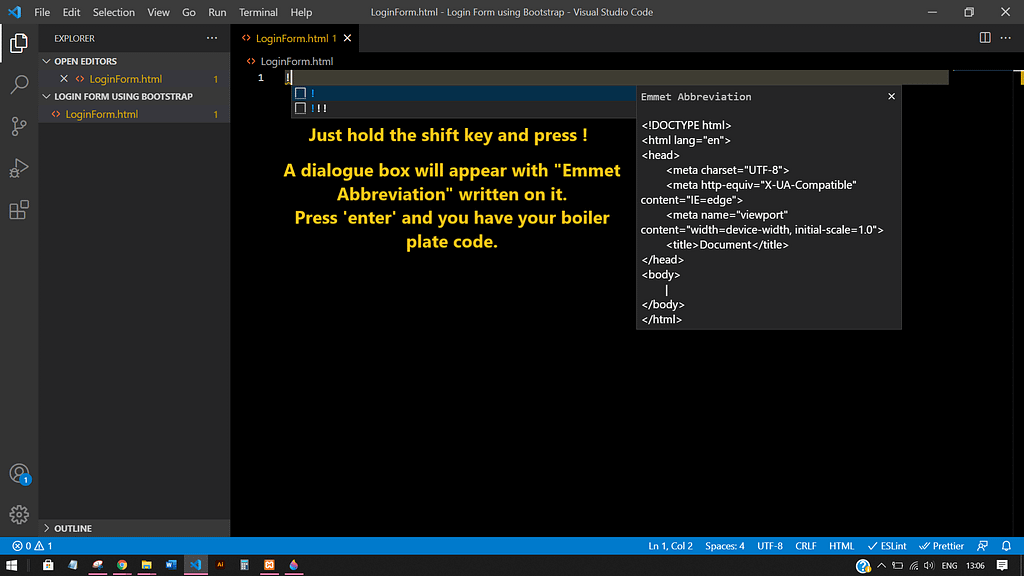Click the Prettier status bar button
This screenshot has height=576, width=1024.
941,546
